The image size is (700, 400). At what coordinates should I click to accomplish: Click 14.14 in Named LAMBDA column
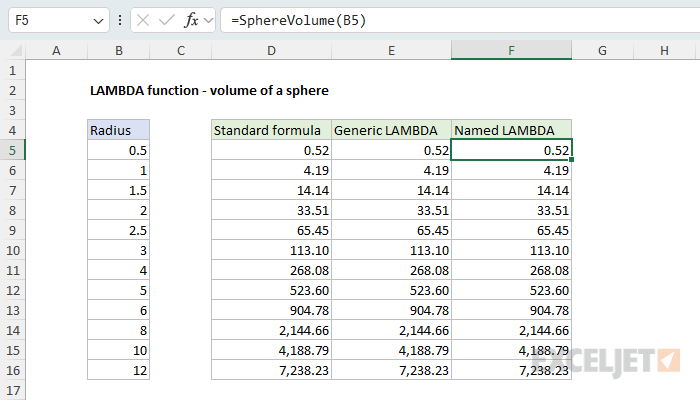coord(512,191)
